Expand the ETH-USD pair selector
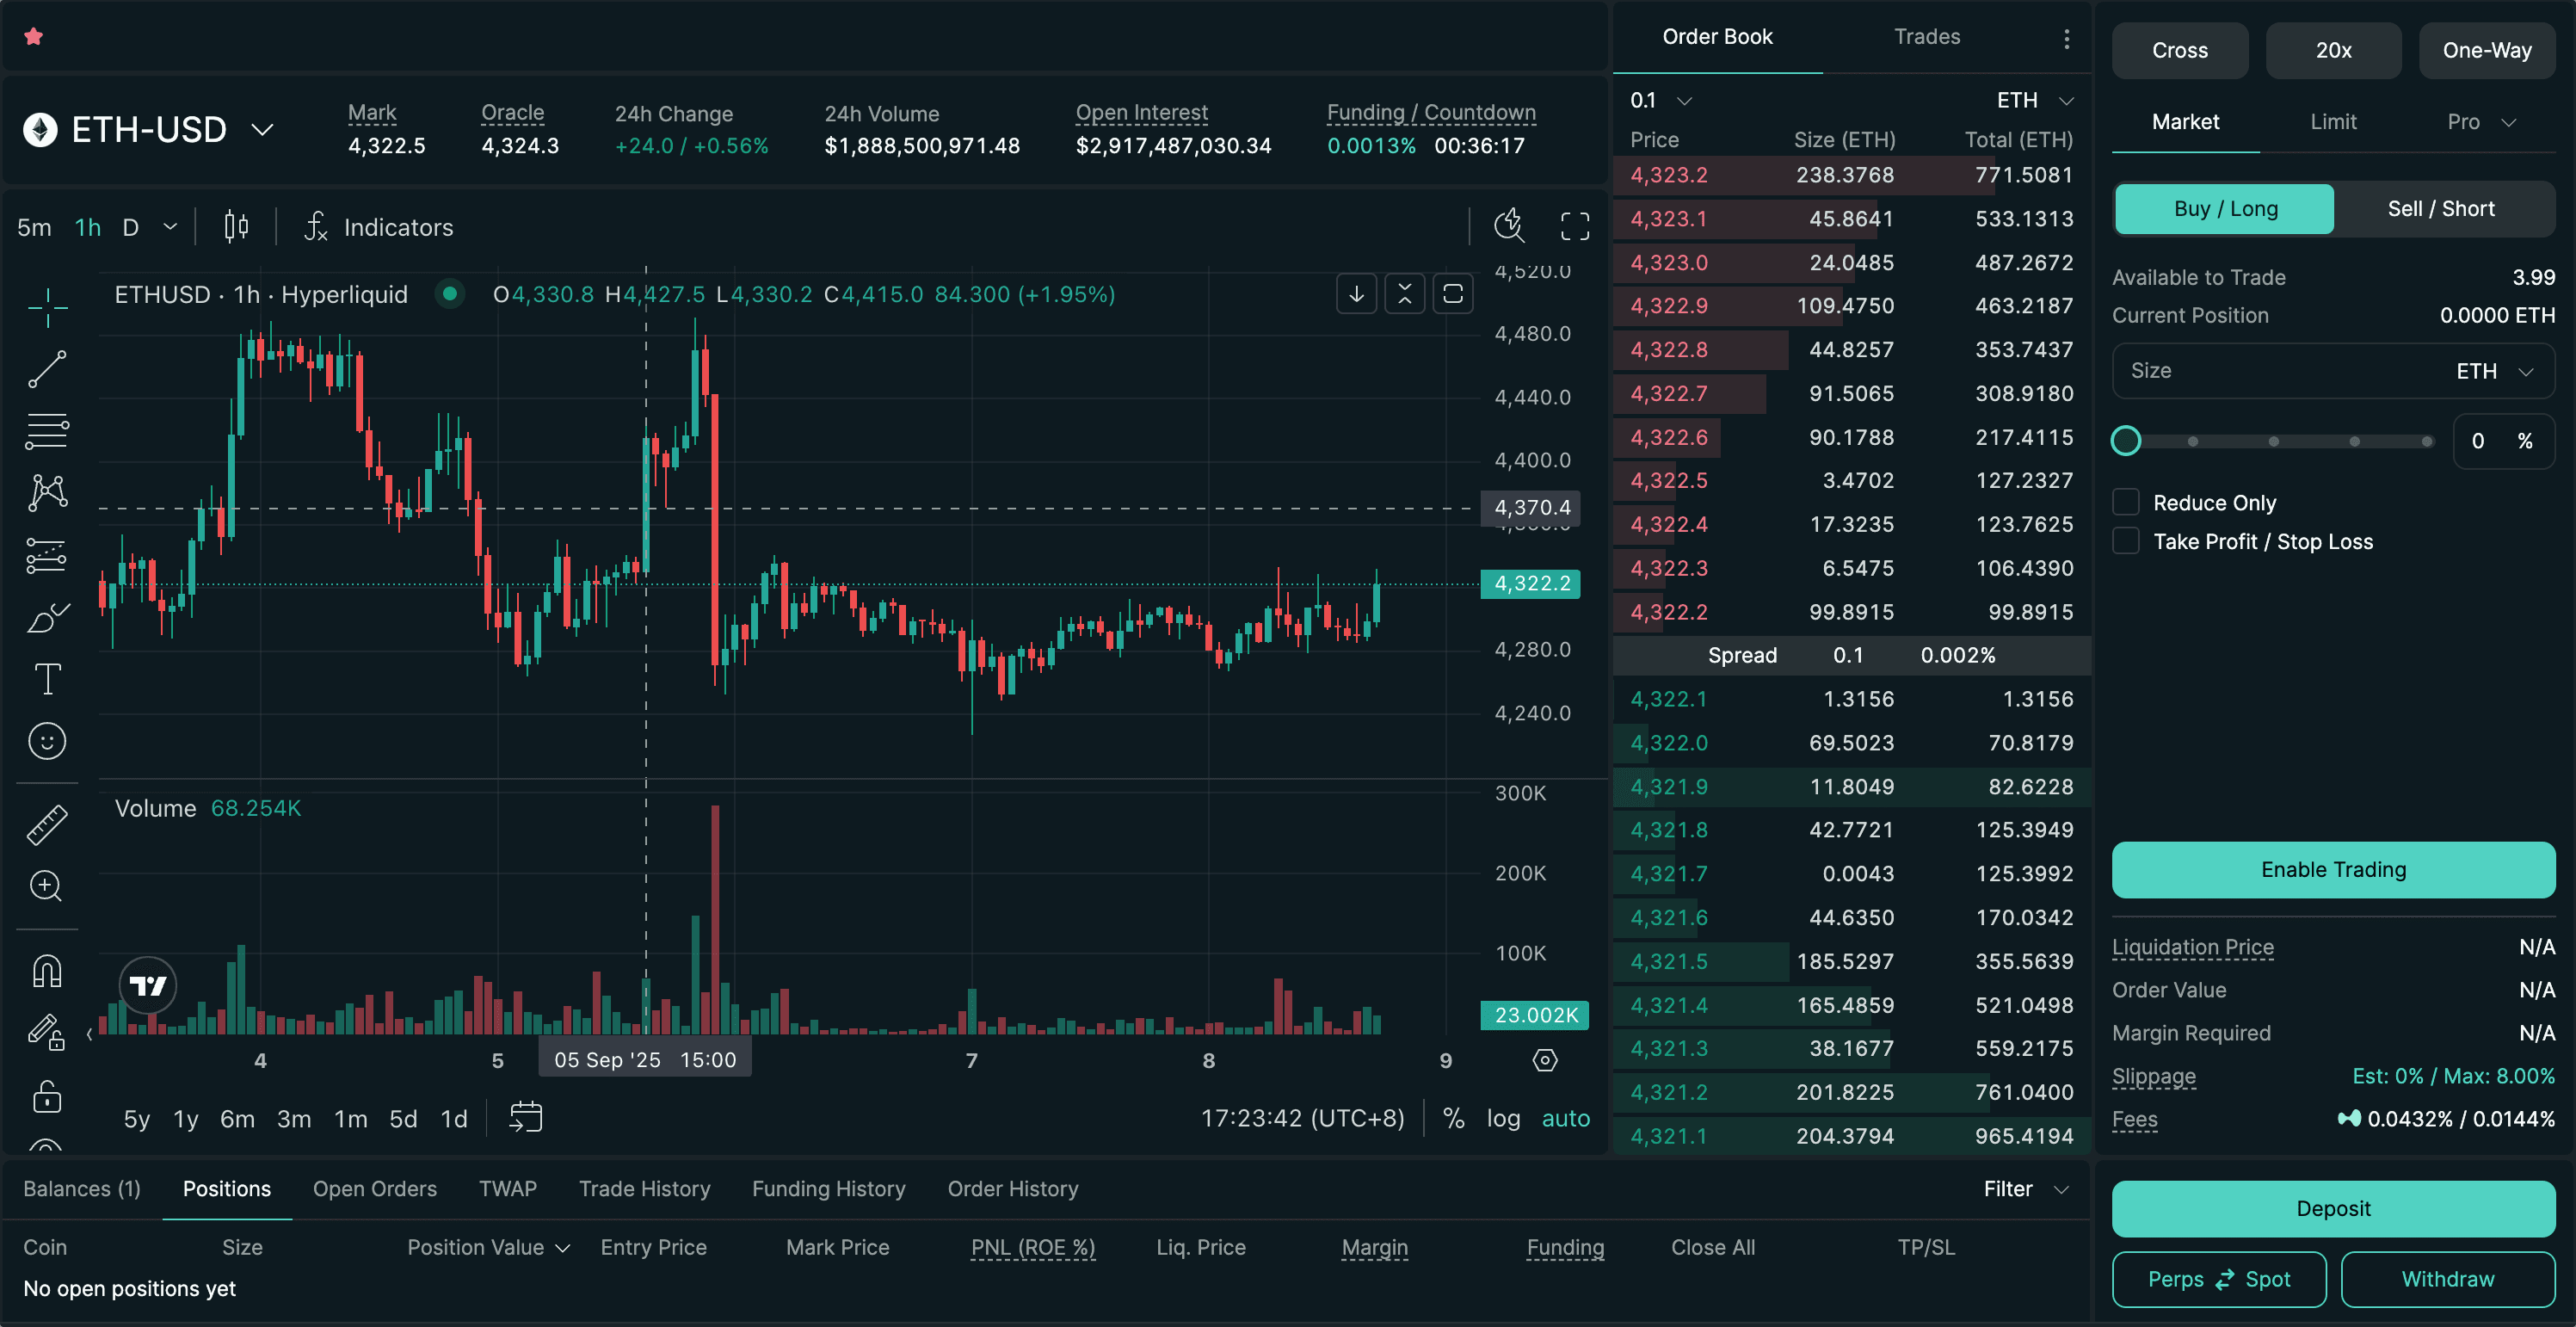This screenshot has width=2576, height=1327. (262, 130)
